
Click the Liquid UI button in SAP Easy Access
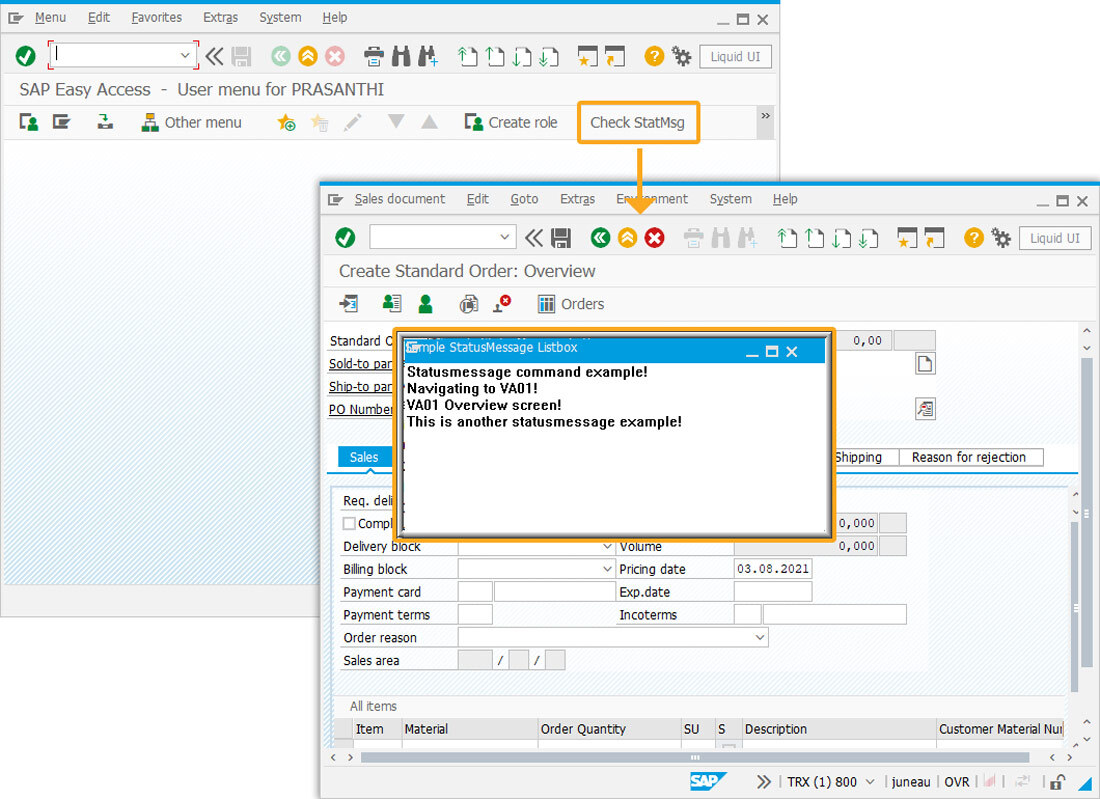tap(735, 57)
